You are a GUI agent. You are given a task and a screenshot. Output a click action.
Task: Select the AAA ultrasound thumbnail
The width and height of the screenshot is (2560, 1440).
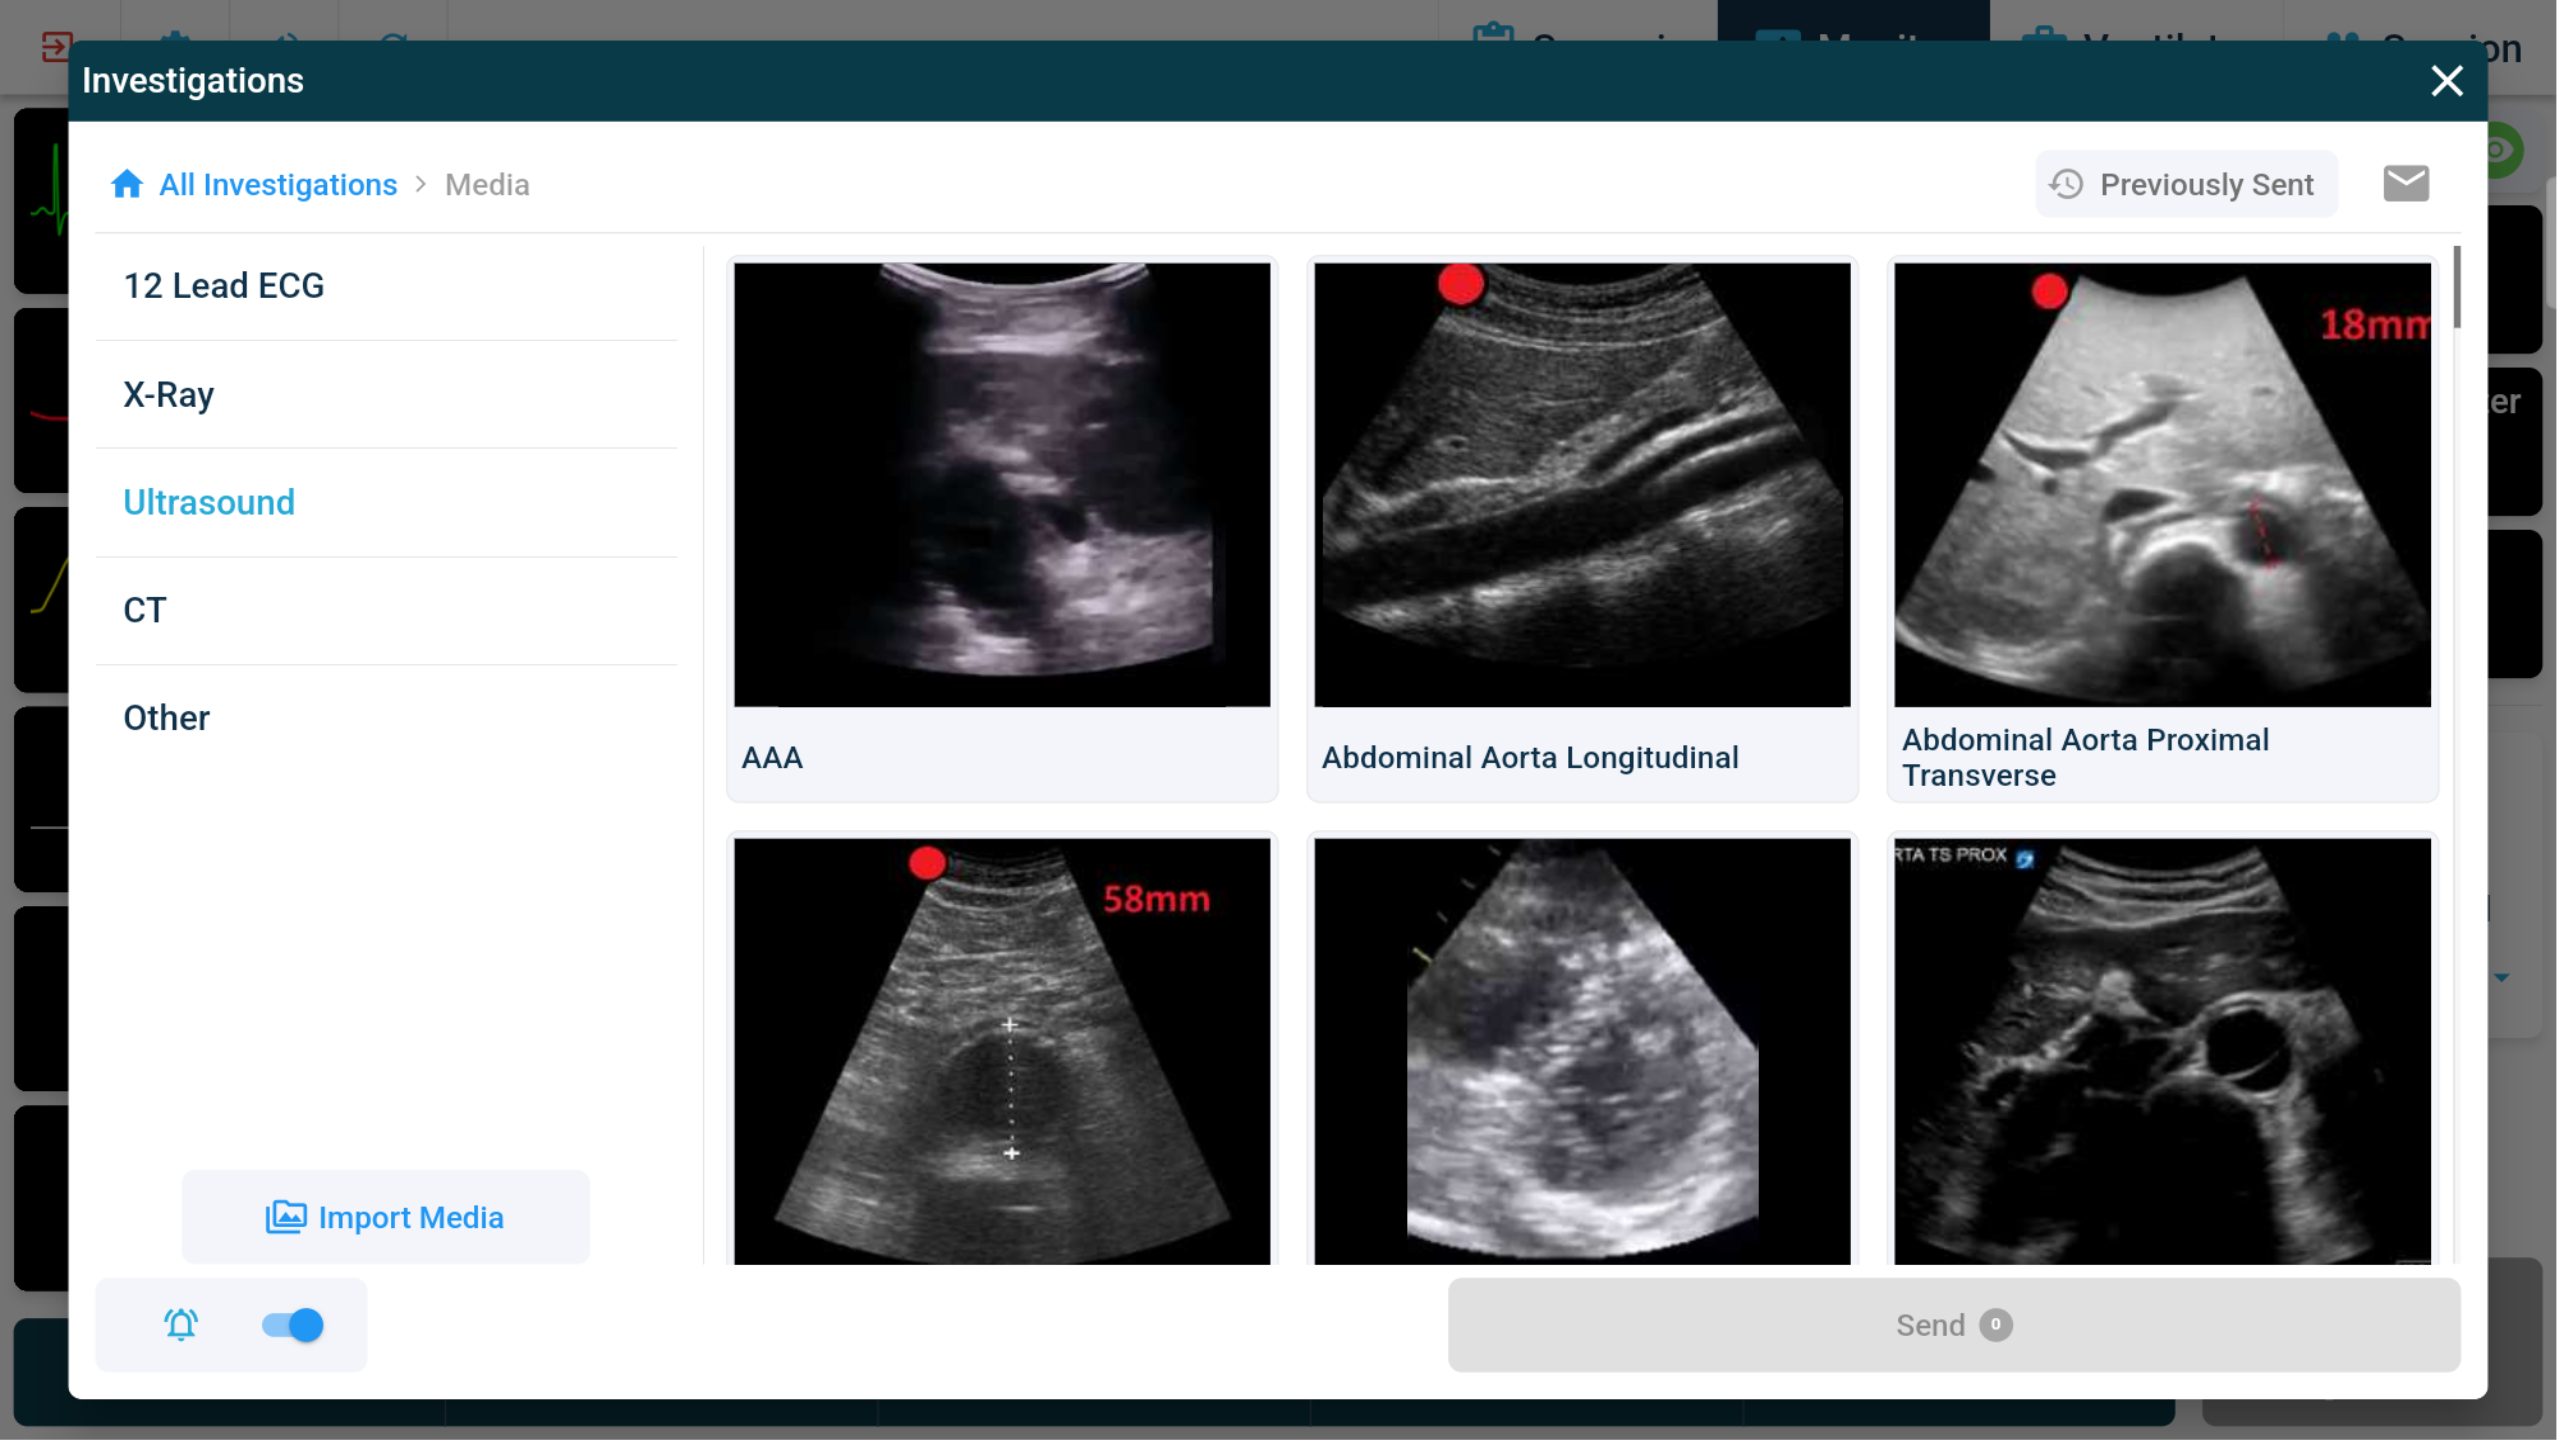[1001, 485]
